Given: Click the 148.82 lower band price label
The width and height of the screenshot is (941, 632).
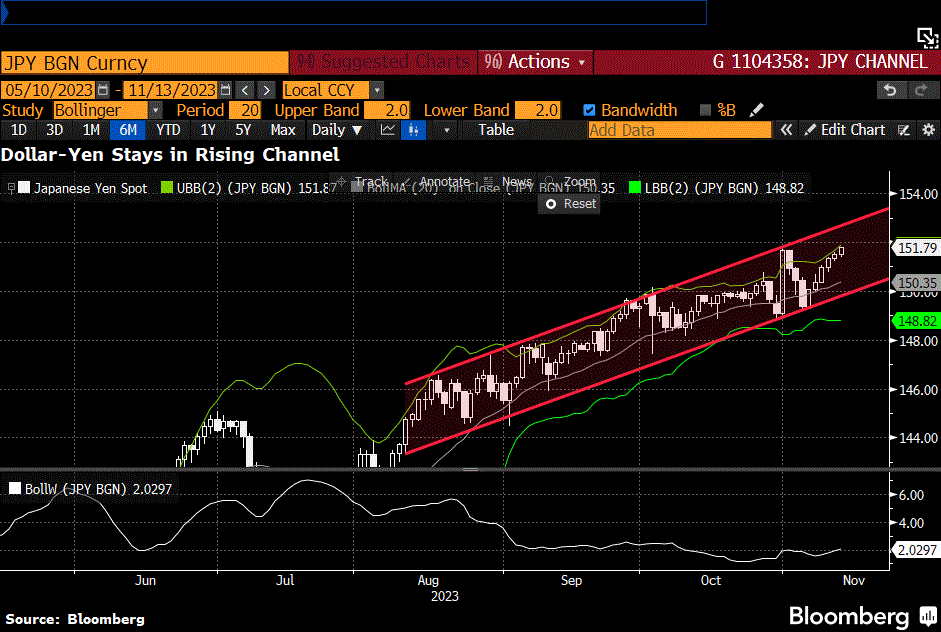Looking at the screenshot, I should pyautogui.click(x=916, y=321).
